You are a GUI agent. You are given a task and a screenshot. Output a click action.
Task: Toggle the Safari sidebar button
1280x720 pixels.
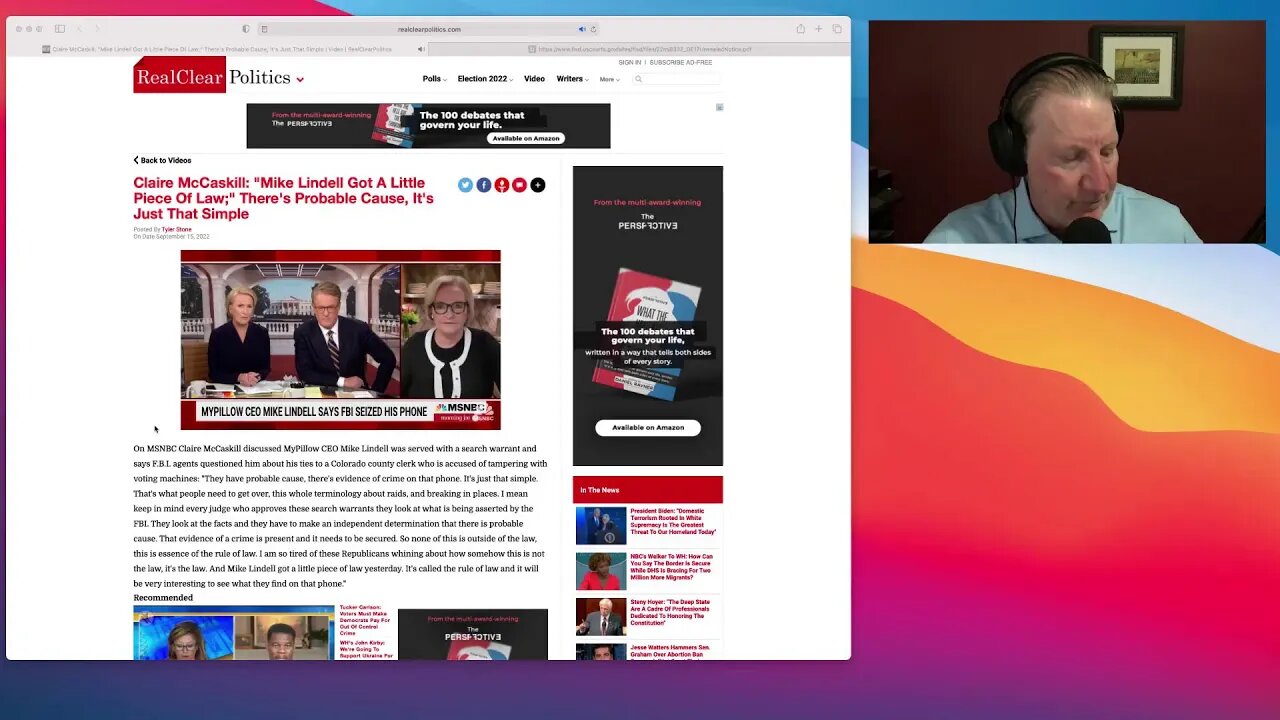(60, 29)
